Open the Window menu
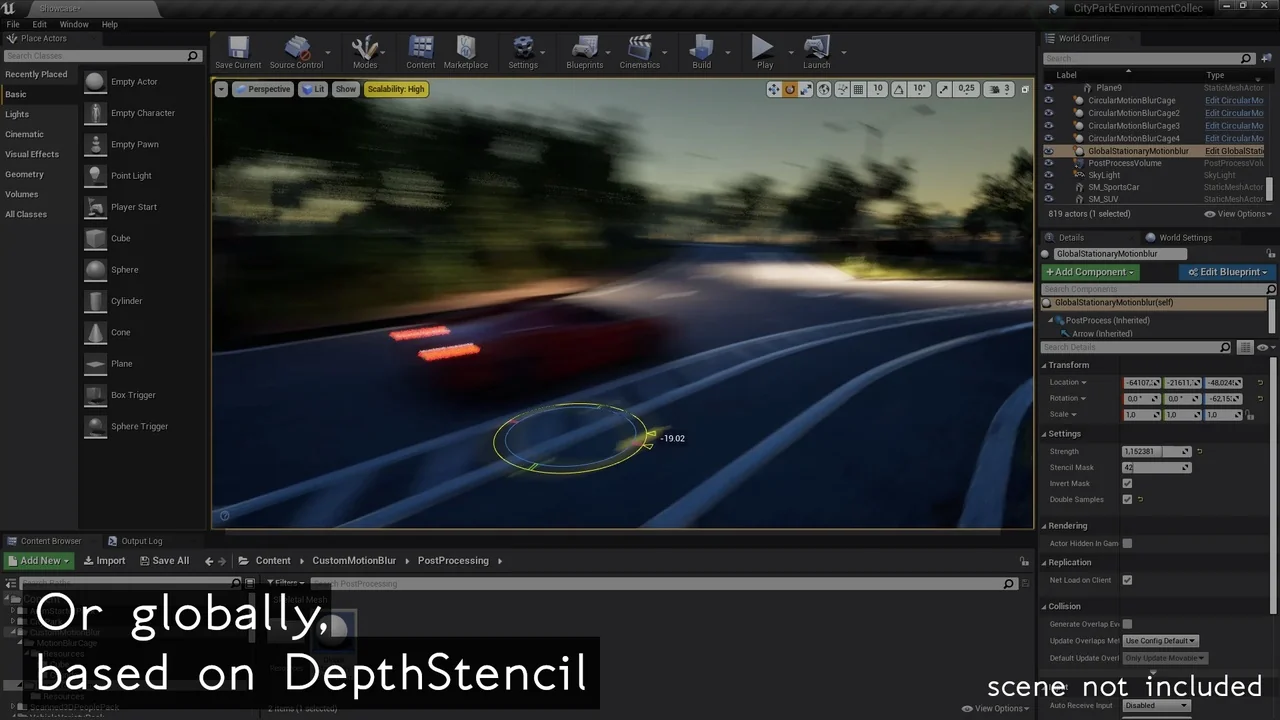The width and height of the screenshot is (1280, 720). click(x=74, y=24)
